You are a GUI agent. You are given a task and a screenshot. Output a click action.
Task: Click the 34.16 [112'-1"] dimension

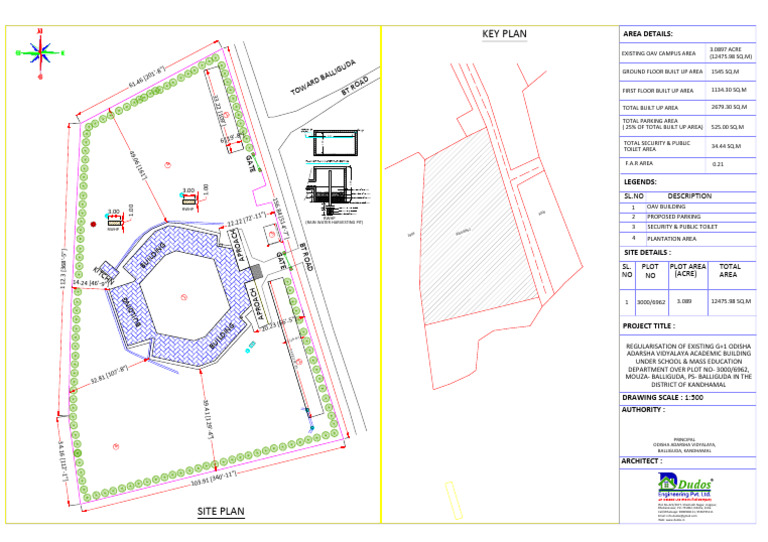[63, 461]
